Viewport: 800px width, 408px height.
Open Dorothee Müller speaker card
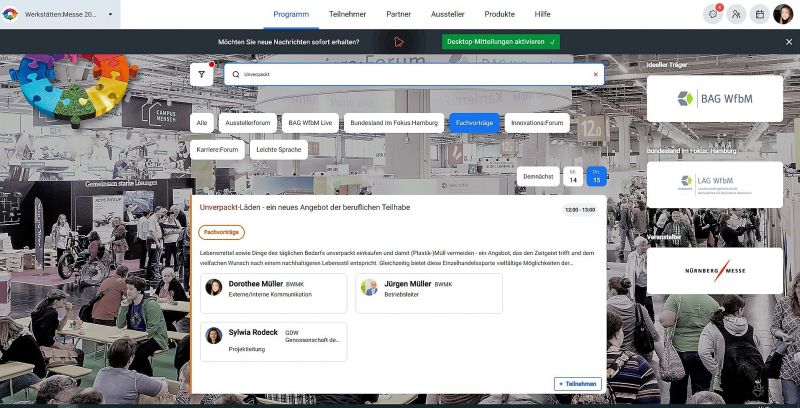274,293
